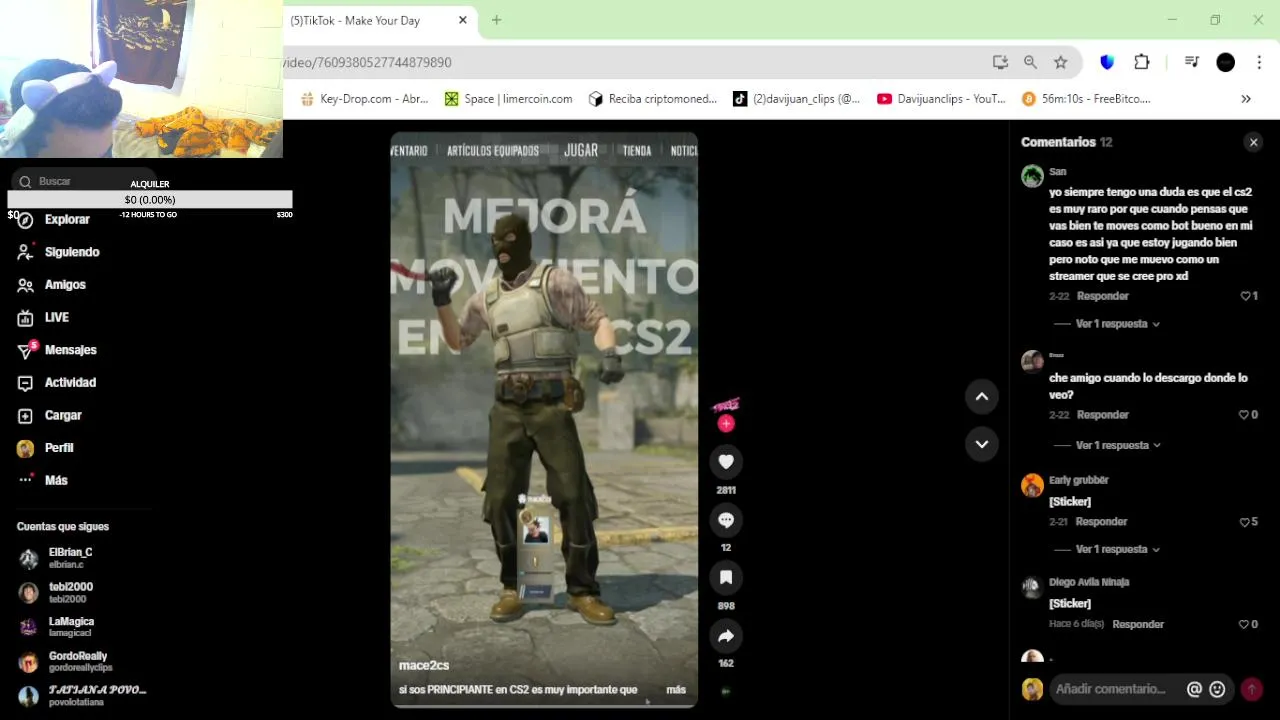
Task: Like the video with the heart icon
Action: click(726, 461)
